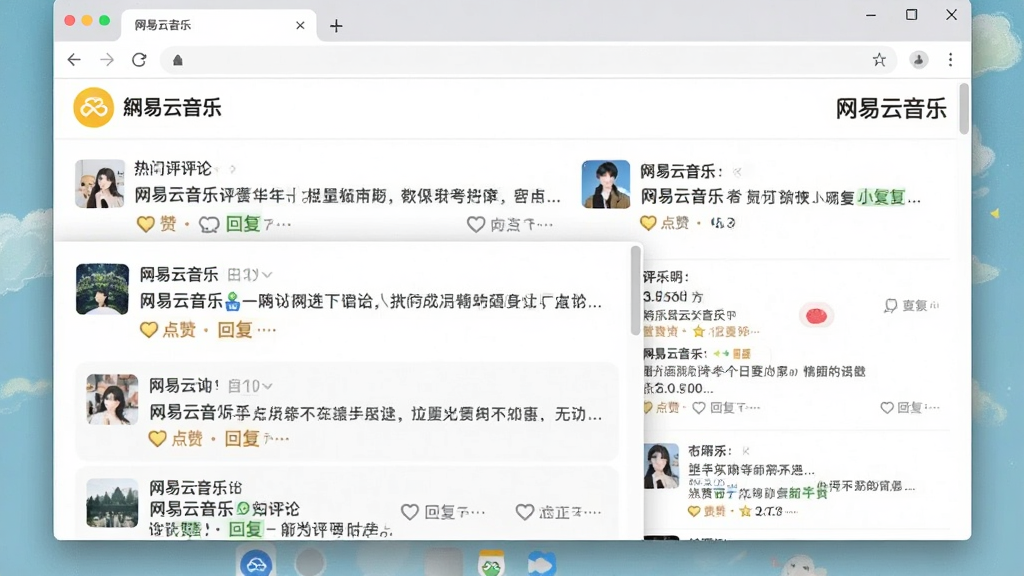Open the avatar of the 网易云讷 comment
This screenshot has width=1024, height=576.
point(112,399)
